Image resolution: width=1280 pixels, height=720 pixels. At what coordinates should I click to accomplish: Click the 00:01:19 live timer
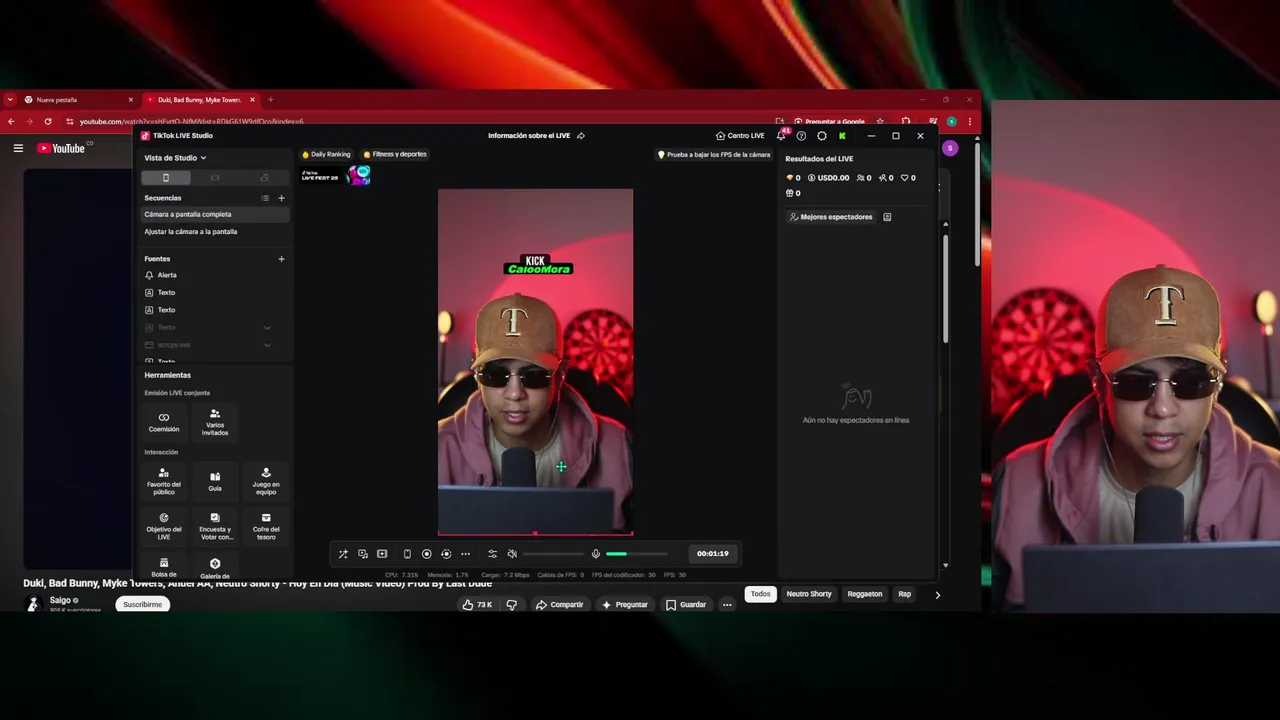713,554
